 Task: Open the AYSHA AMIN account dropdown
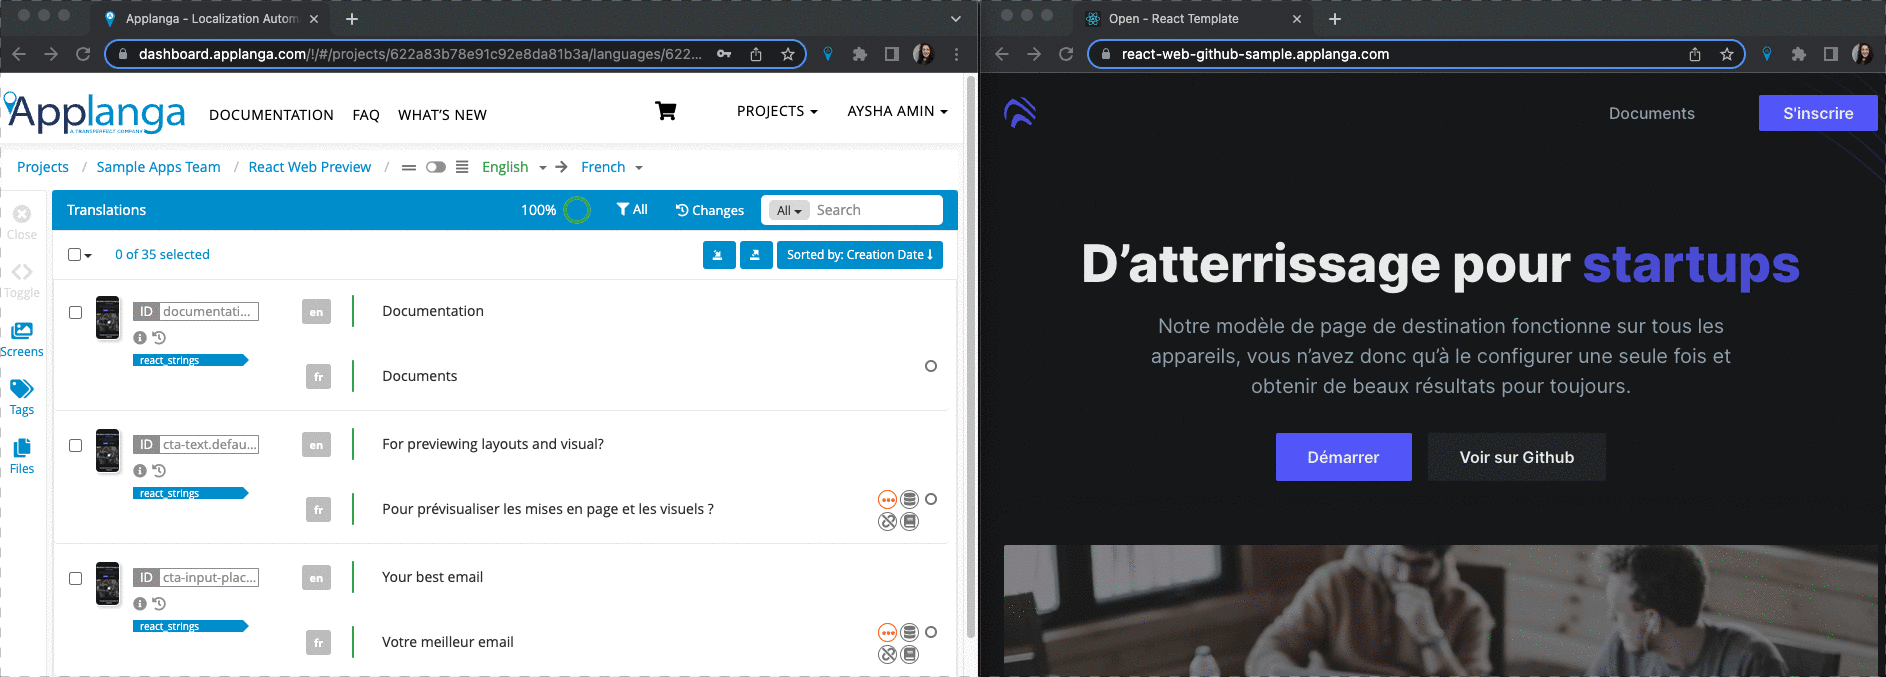(x=897, y=111)
